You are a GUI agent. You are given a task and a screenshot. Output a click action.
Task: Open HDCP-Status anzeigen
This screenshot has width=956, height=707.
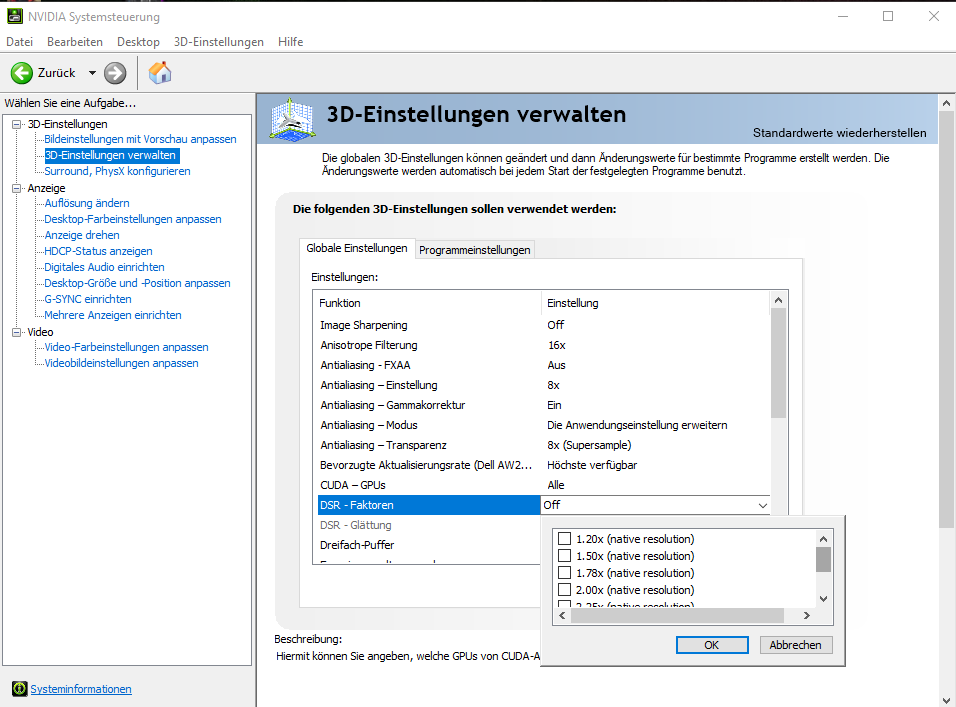click(98, 251)
